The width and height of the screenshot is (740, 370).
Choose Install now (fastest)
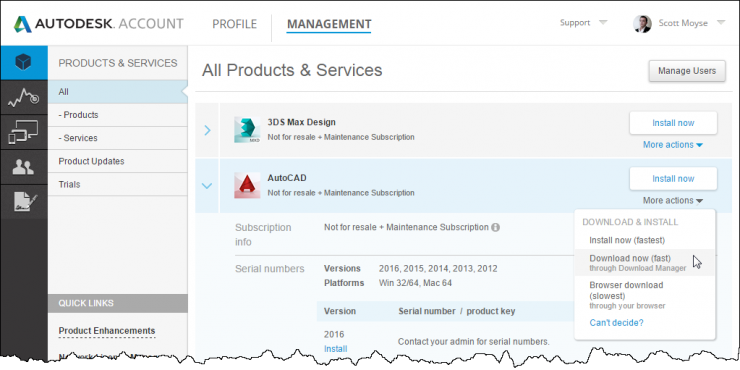pos(627,240)
